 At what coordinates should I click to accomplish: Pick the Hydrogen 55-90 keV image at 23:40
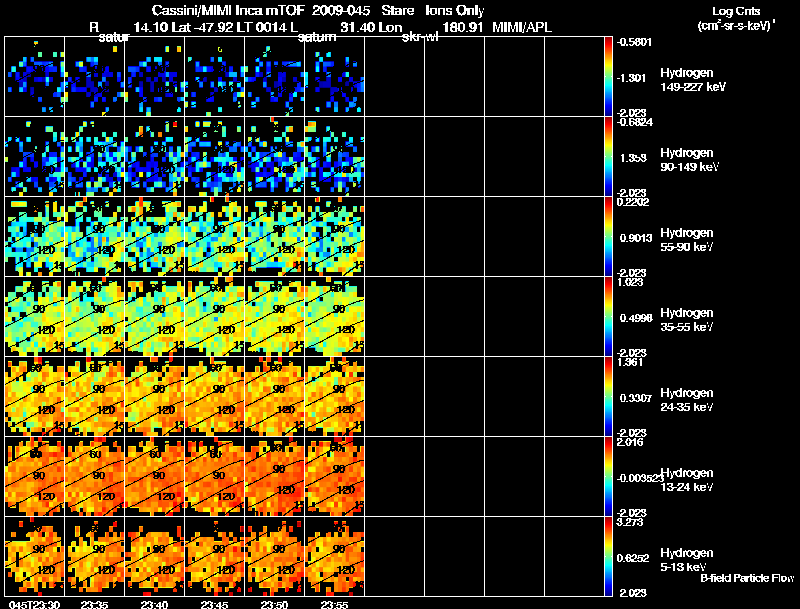(x=155, y=237)
